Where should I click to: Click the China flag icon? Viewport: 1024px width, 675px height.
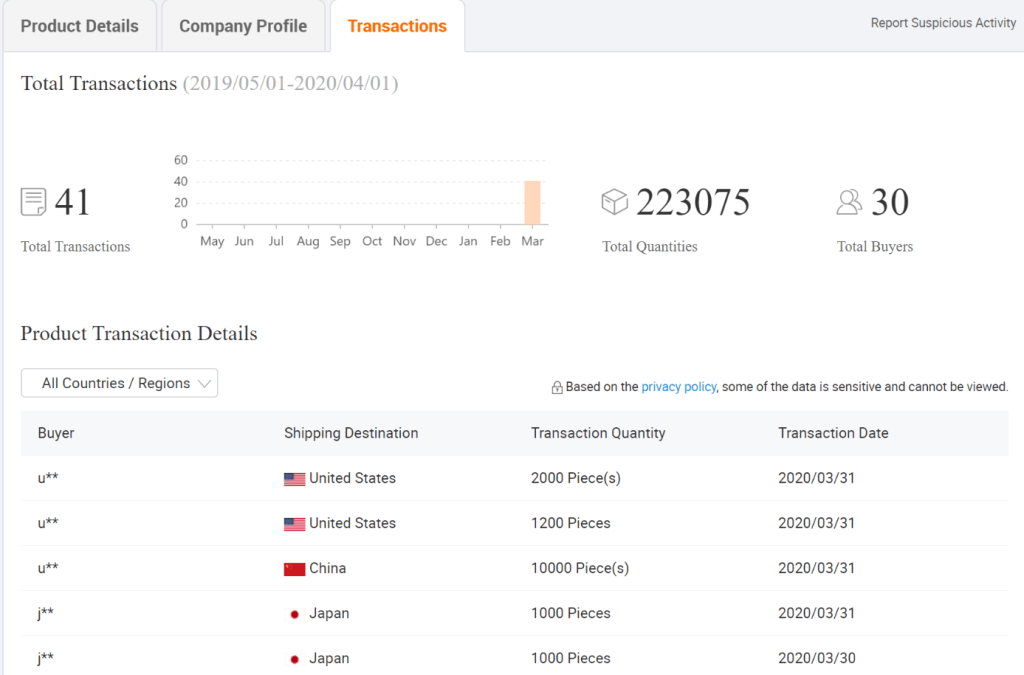coord(294,569)
